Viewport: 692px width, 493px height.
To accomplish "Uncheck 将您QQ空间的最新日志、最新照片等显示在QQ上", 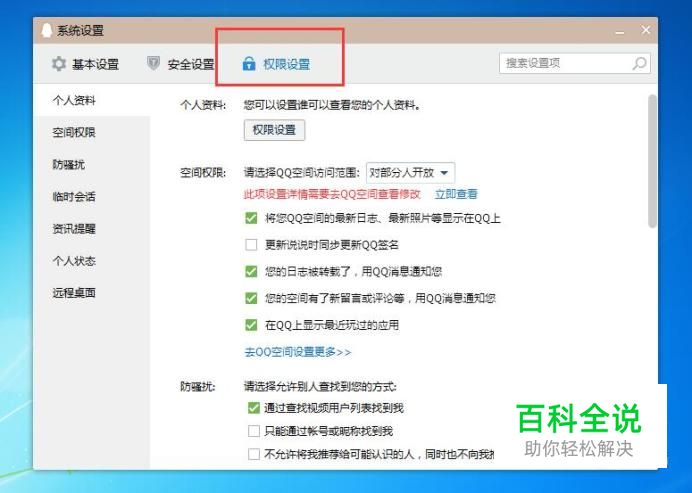I will click(251, 218).
